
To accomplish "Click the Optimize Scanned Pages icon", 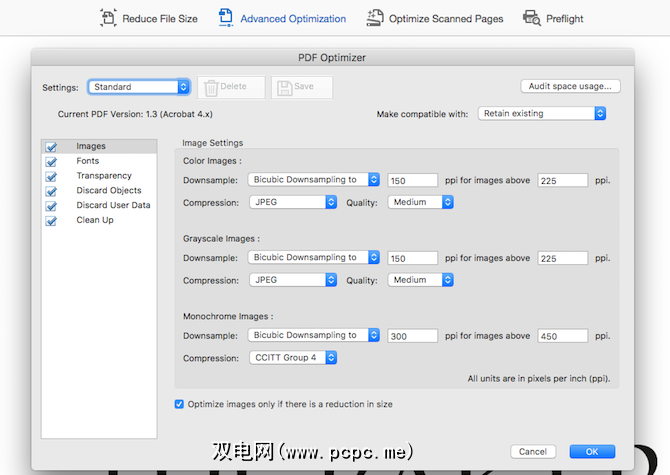I will [x=375, y=18].
